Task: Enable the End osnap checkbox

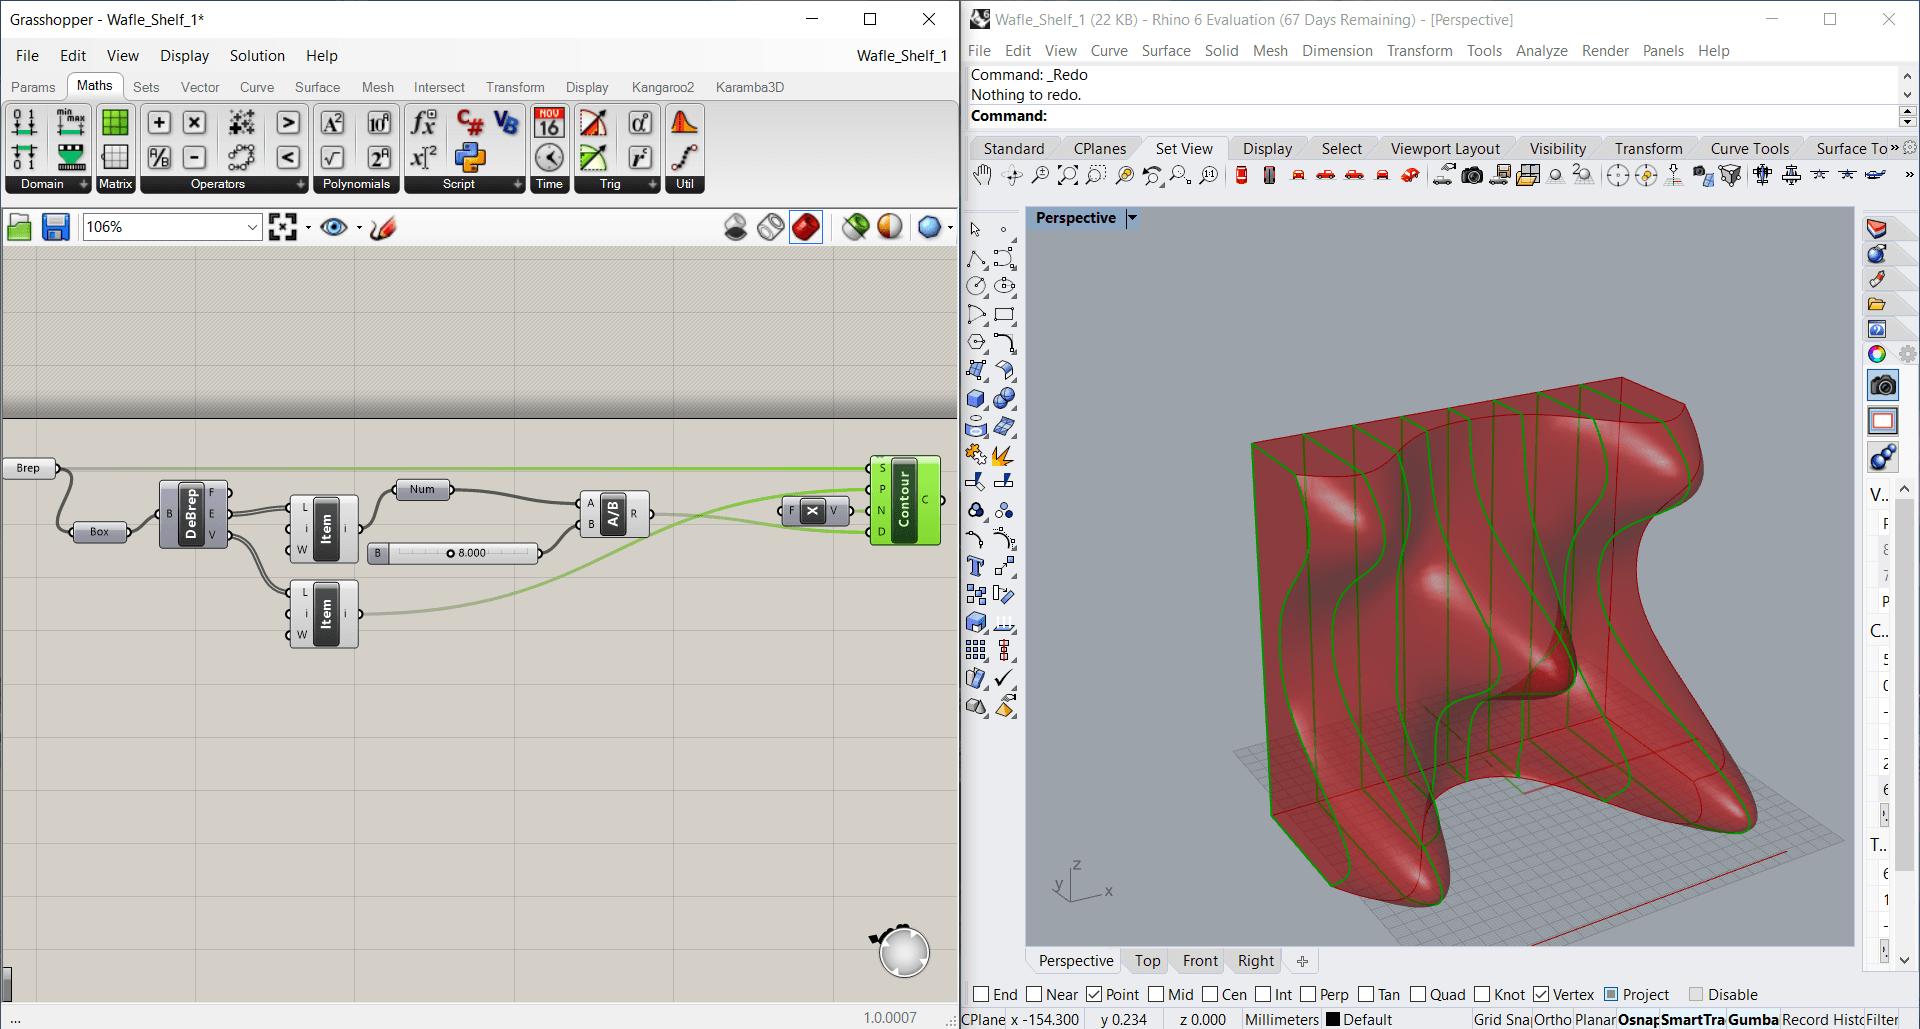Action: (x=981, y=994)
